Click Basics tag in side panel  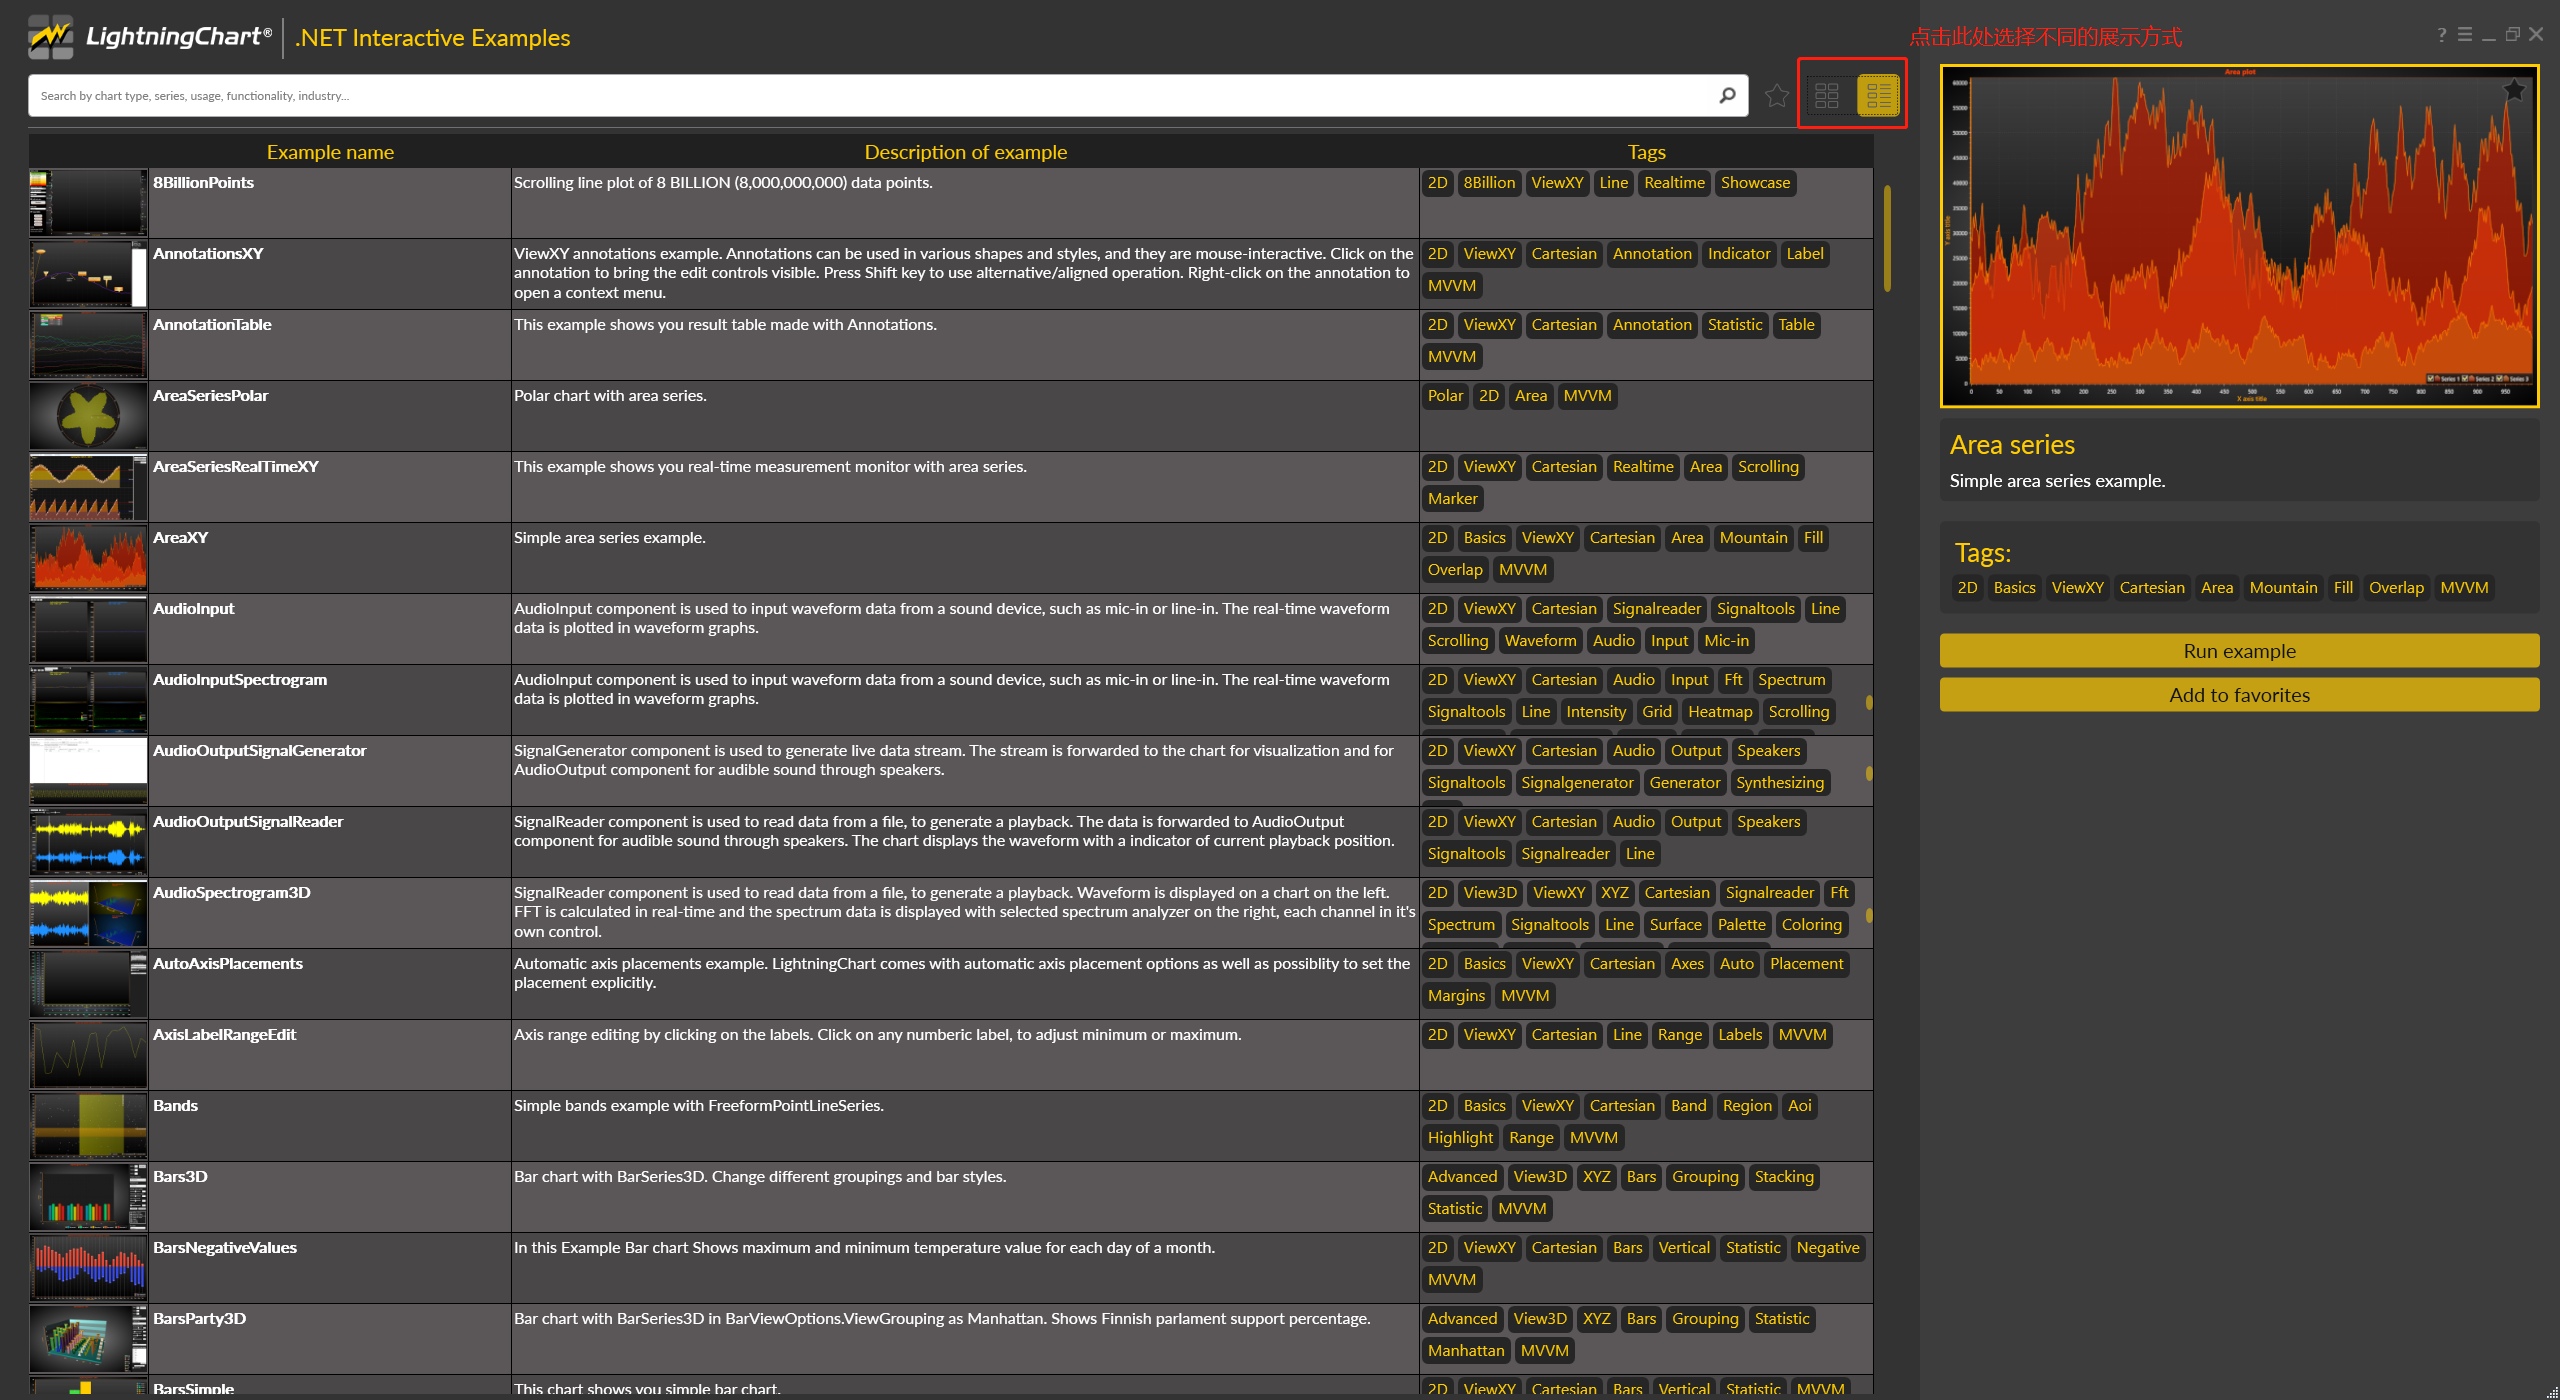click(x=2014, y=588)
